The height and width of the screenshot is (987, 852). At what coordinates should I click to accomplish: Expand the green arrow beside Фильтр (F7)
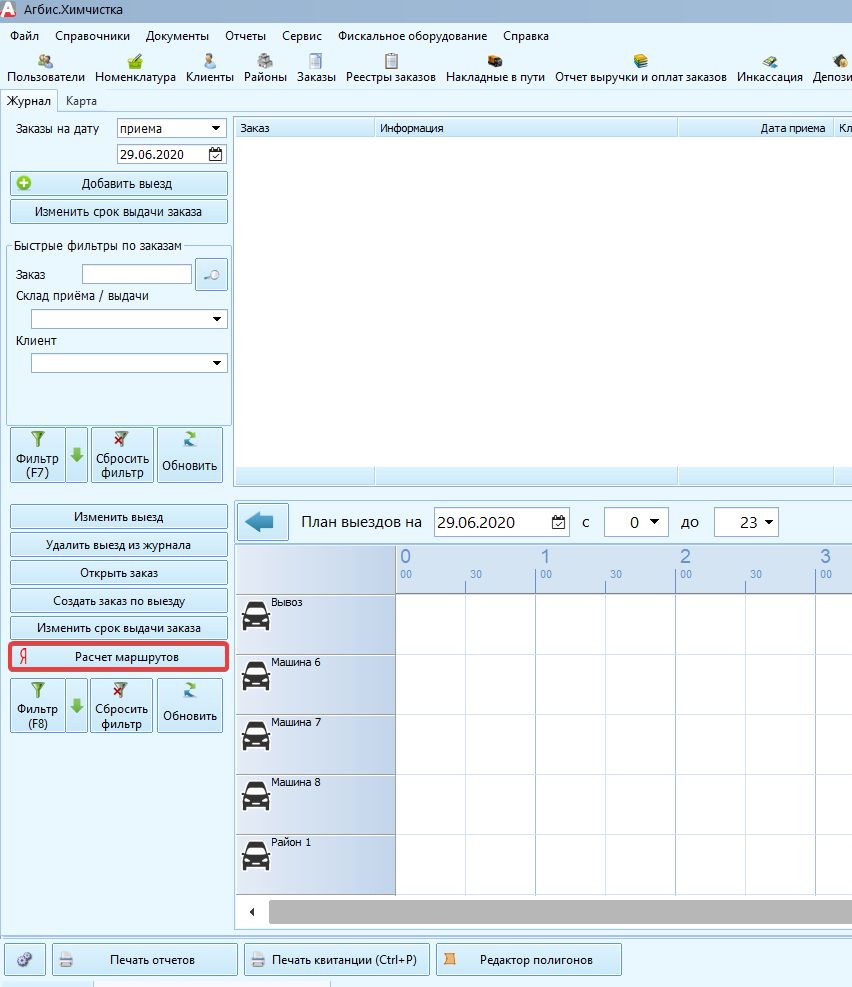(77, 455)
